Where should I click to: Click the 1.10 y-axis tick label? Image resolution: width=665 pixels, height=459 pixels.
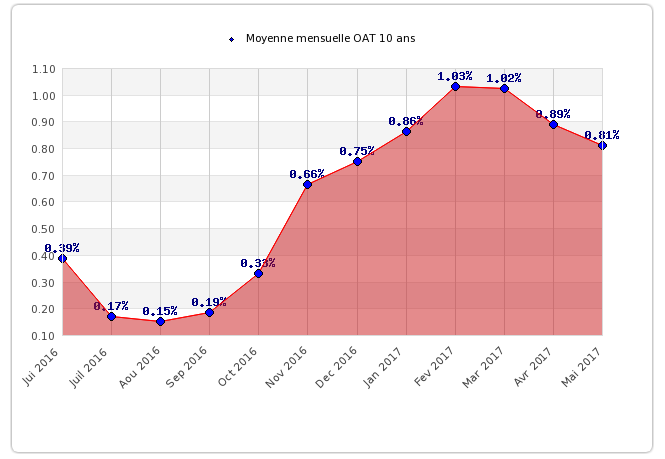[x=43, y=69]
